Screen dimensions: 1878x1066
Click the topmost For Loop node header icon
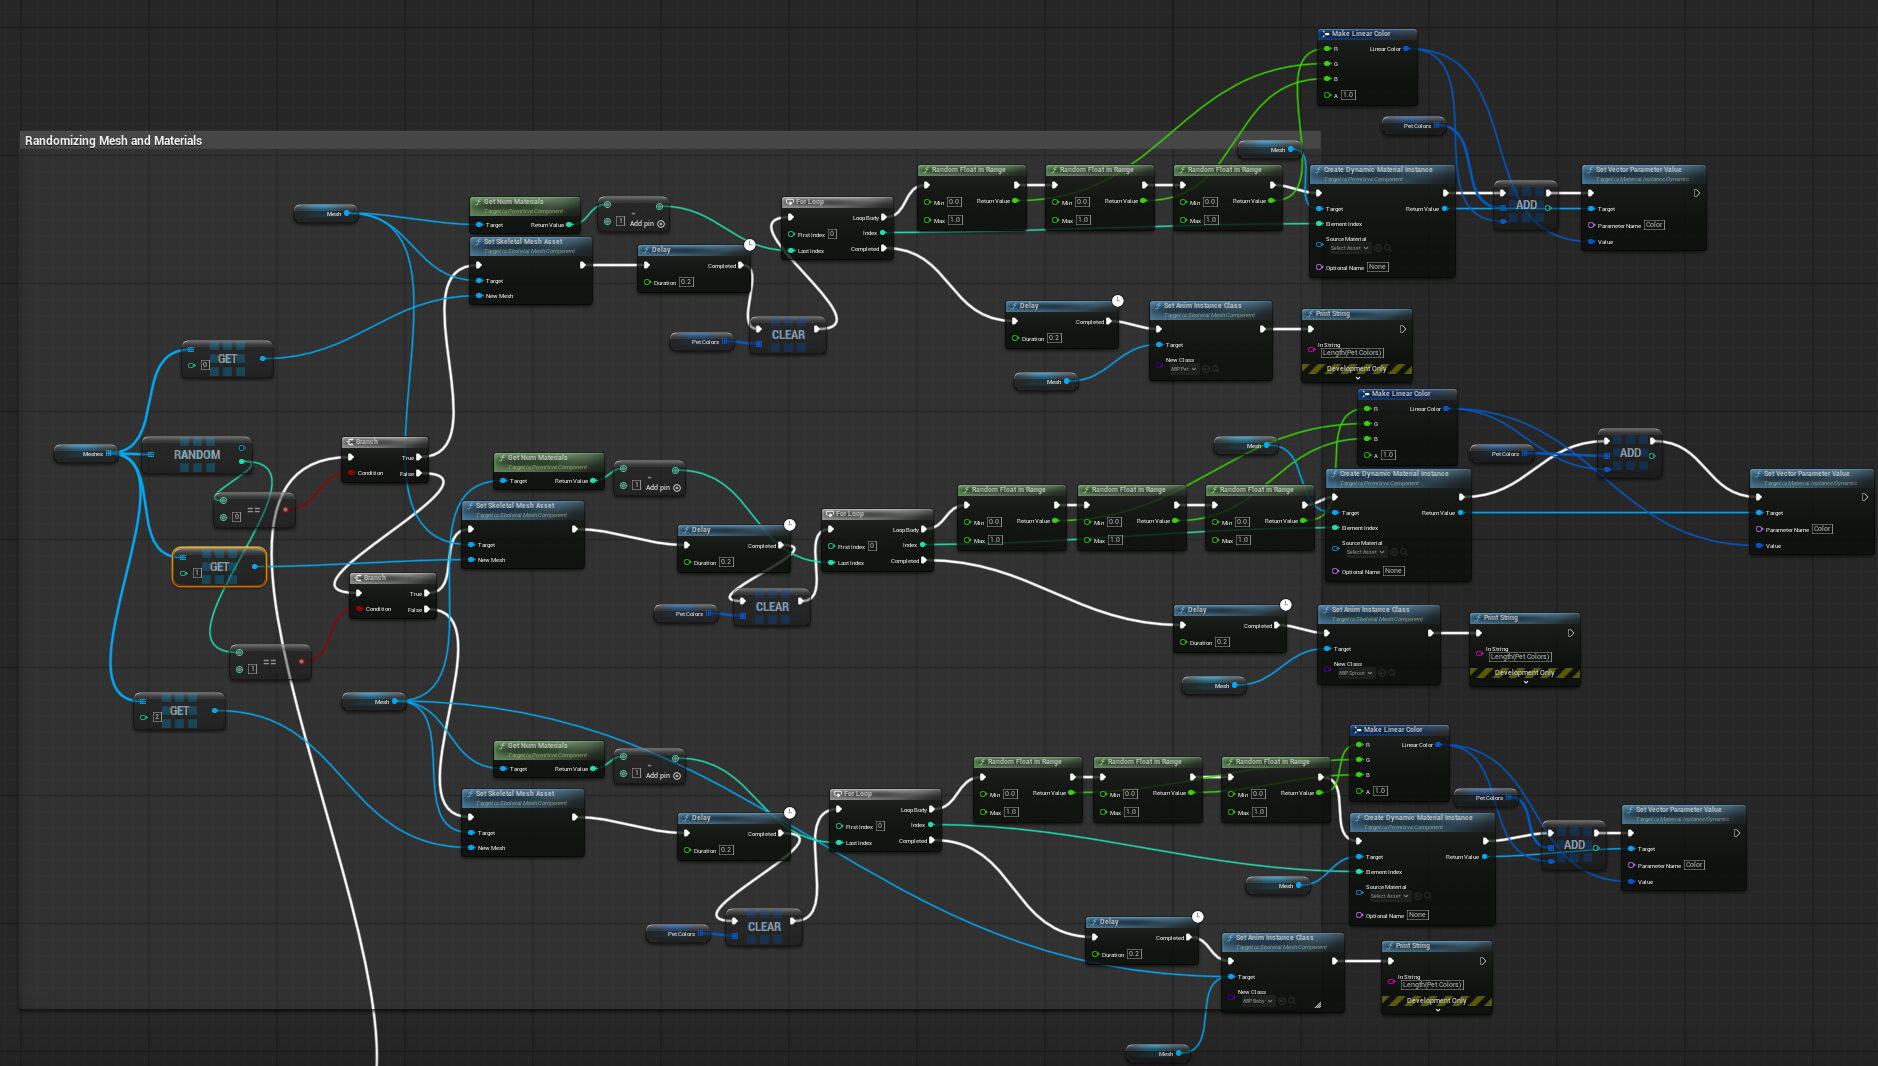(x=789, y=202)
